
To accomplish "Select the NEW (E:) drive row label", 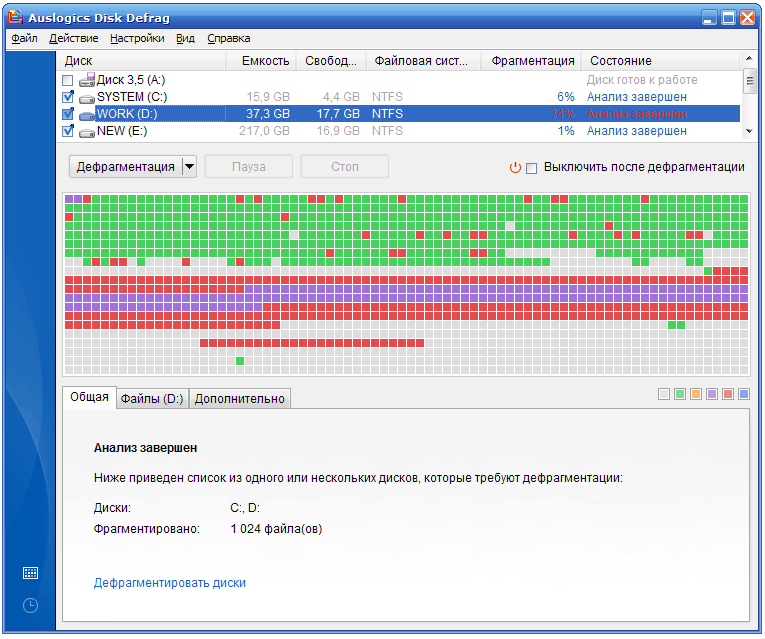I will [x=122, y=131].
